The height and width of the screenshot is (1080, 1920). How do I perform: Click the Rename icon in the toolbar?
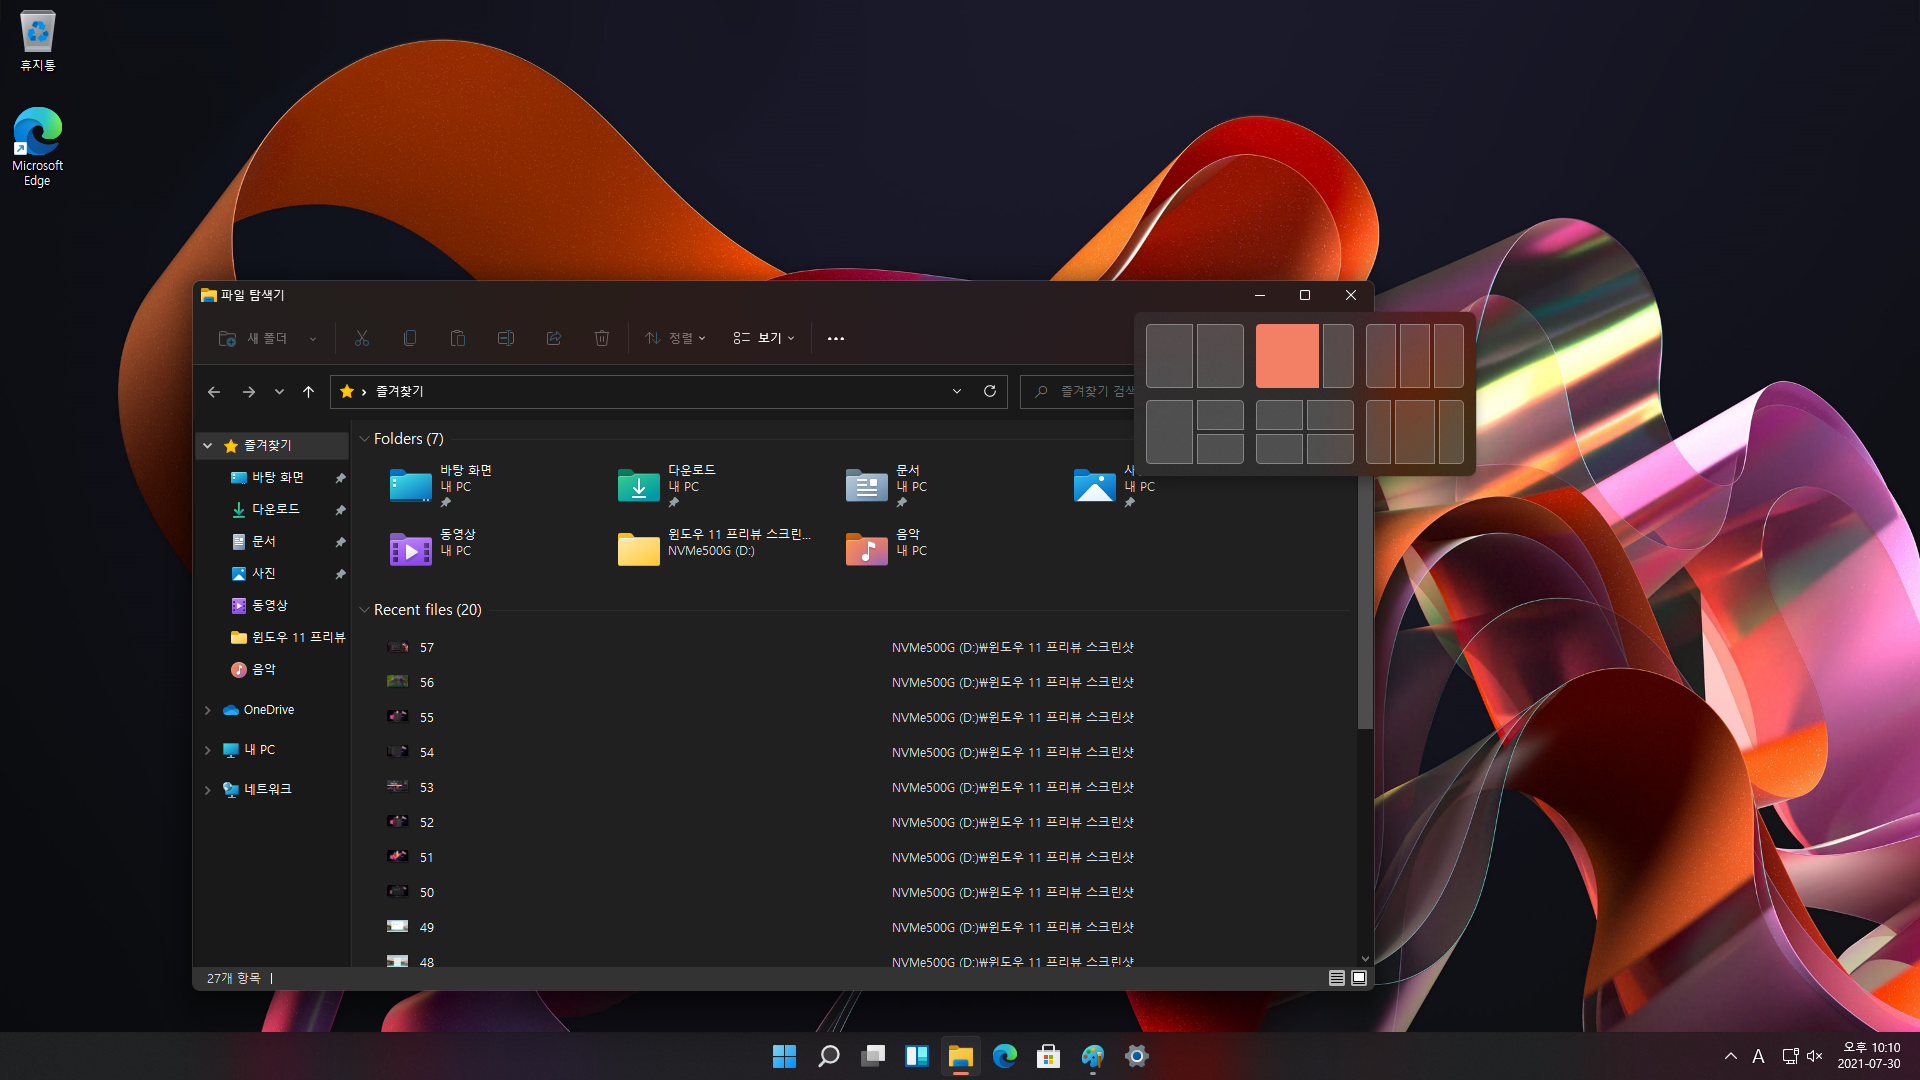click(506, 339)
